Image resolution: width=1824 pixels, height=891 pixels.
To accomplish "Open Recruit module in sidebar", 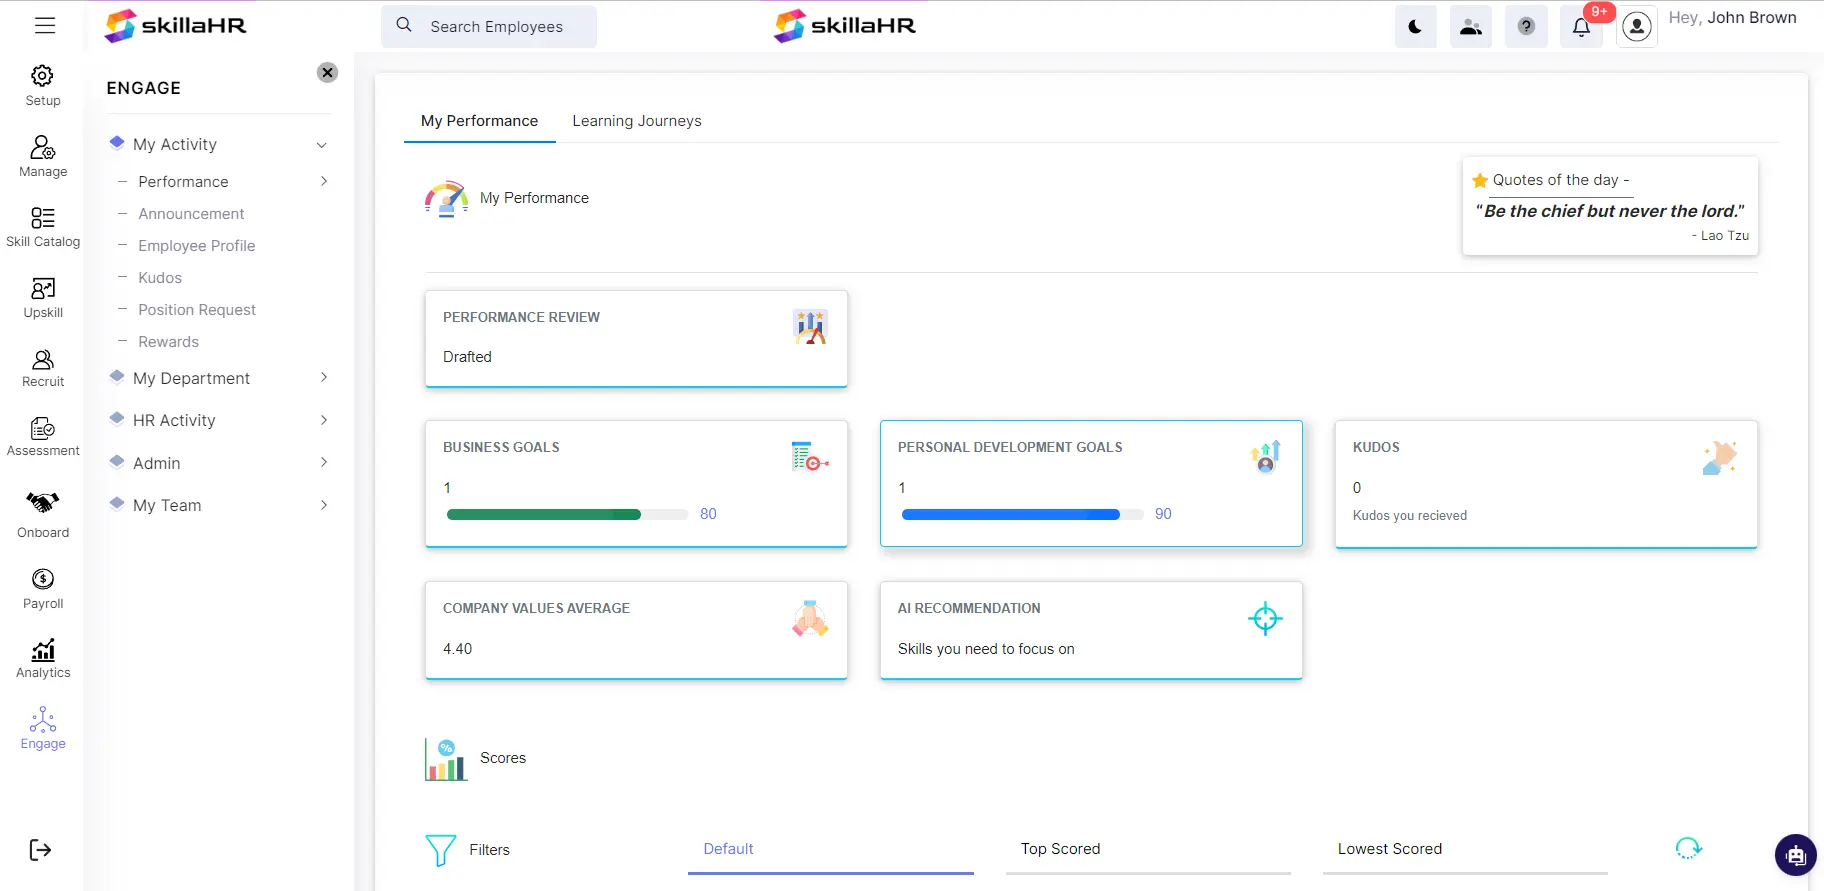I will point(43,369).
